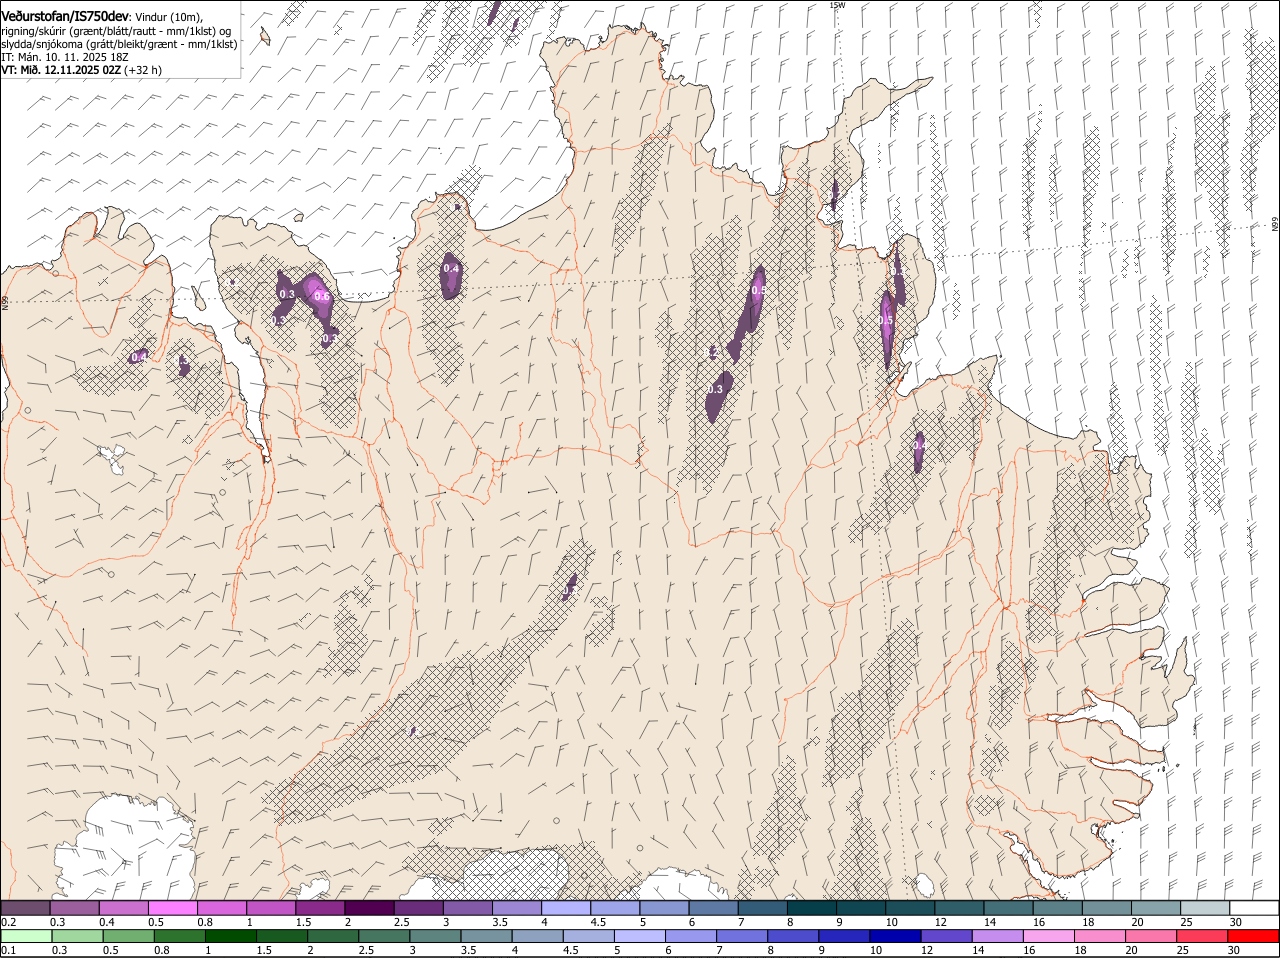The image size is (1280, 958).
Task: Pick the medium green 0.5 swatch in lower row
Action: 128,936
